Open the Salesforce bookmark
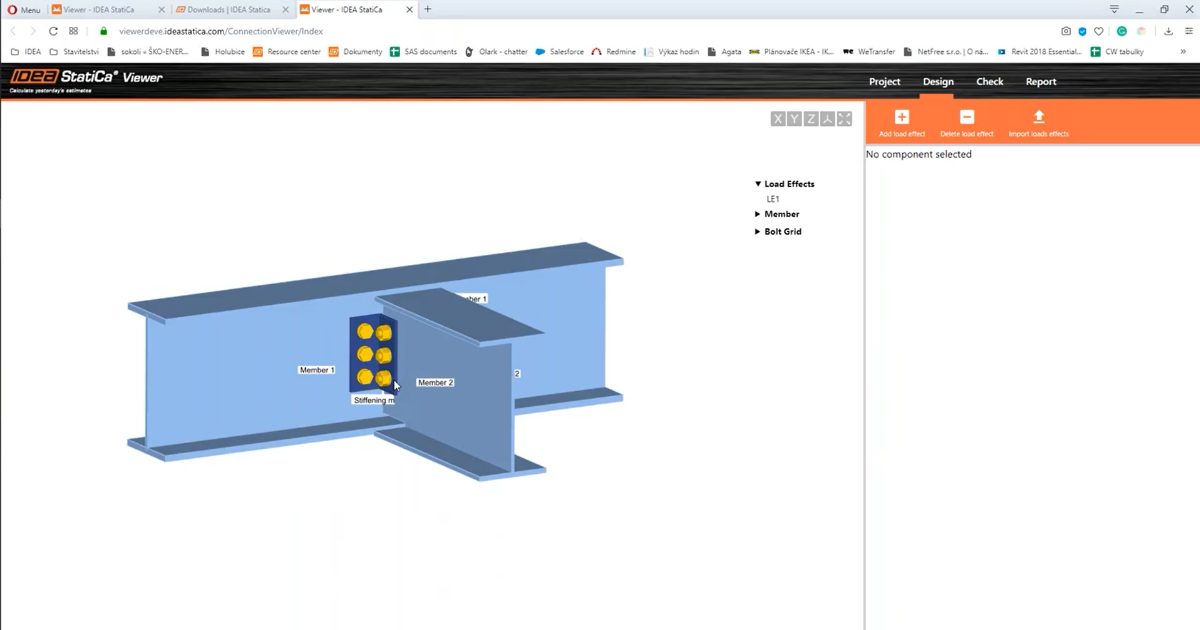The height and width of the screenshot is (630, 1200). click(560, 52)
